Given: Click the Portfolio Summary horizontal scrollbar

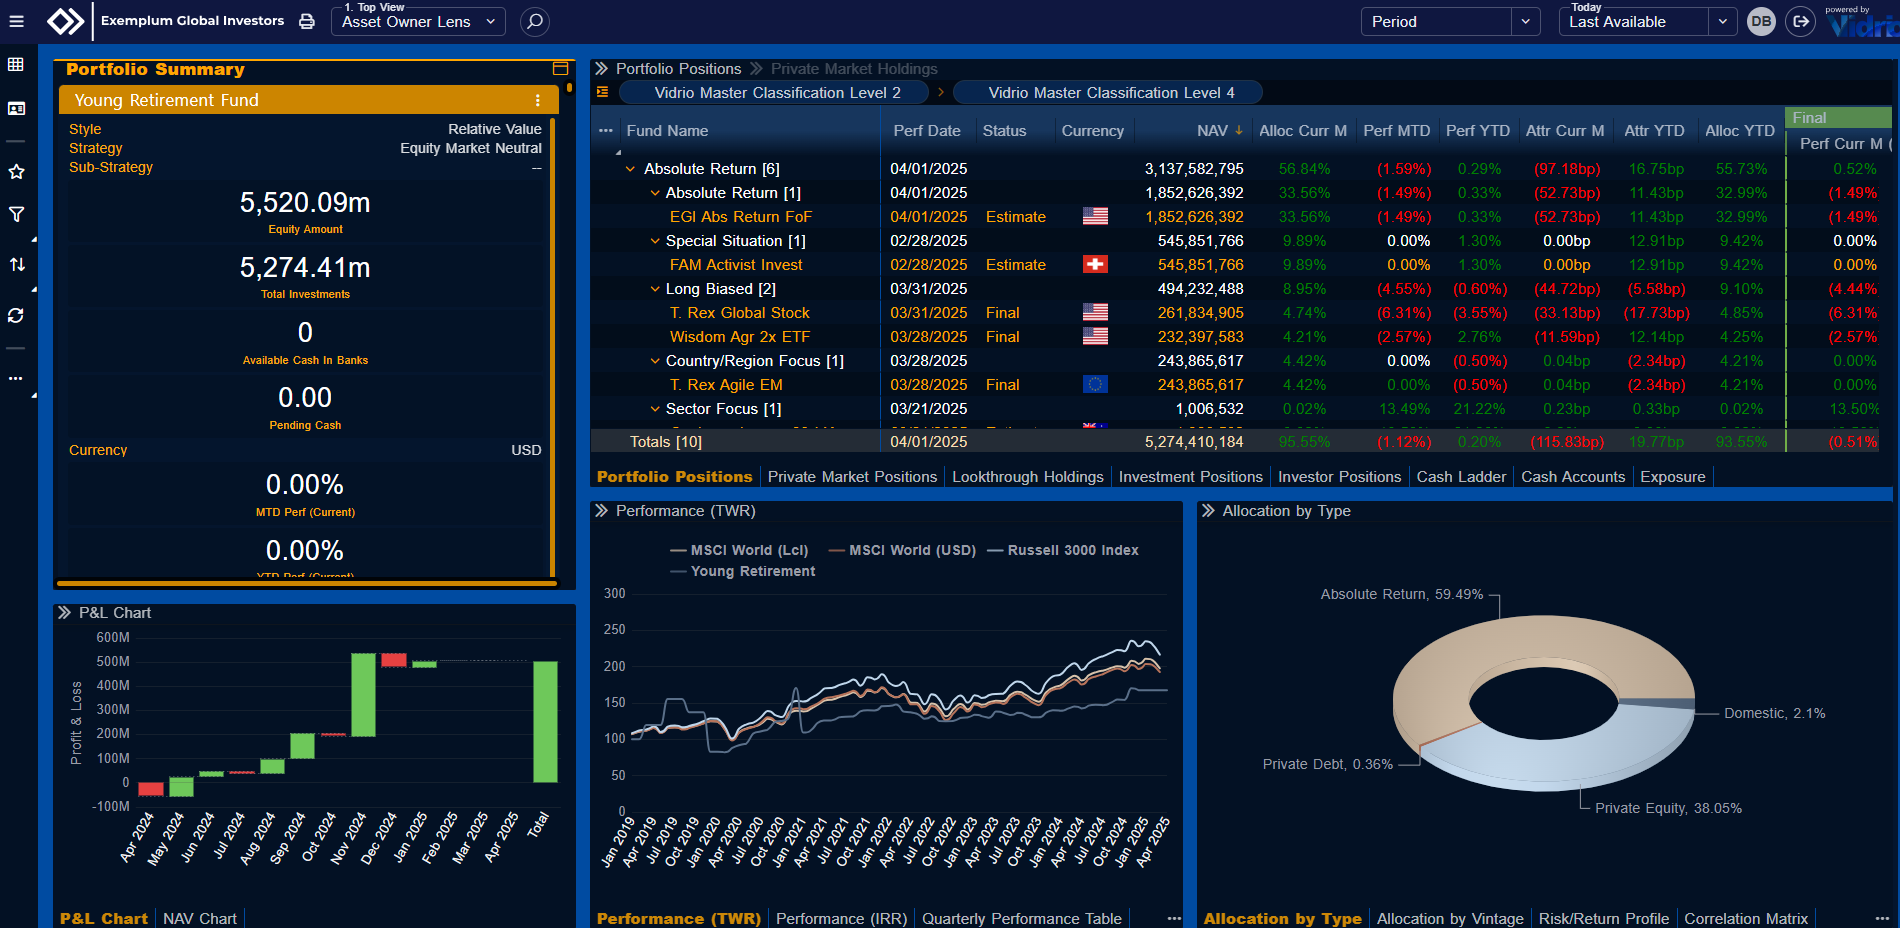Looking at the screenshot, I should [x=307, y=583].
